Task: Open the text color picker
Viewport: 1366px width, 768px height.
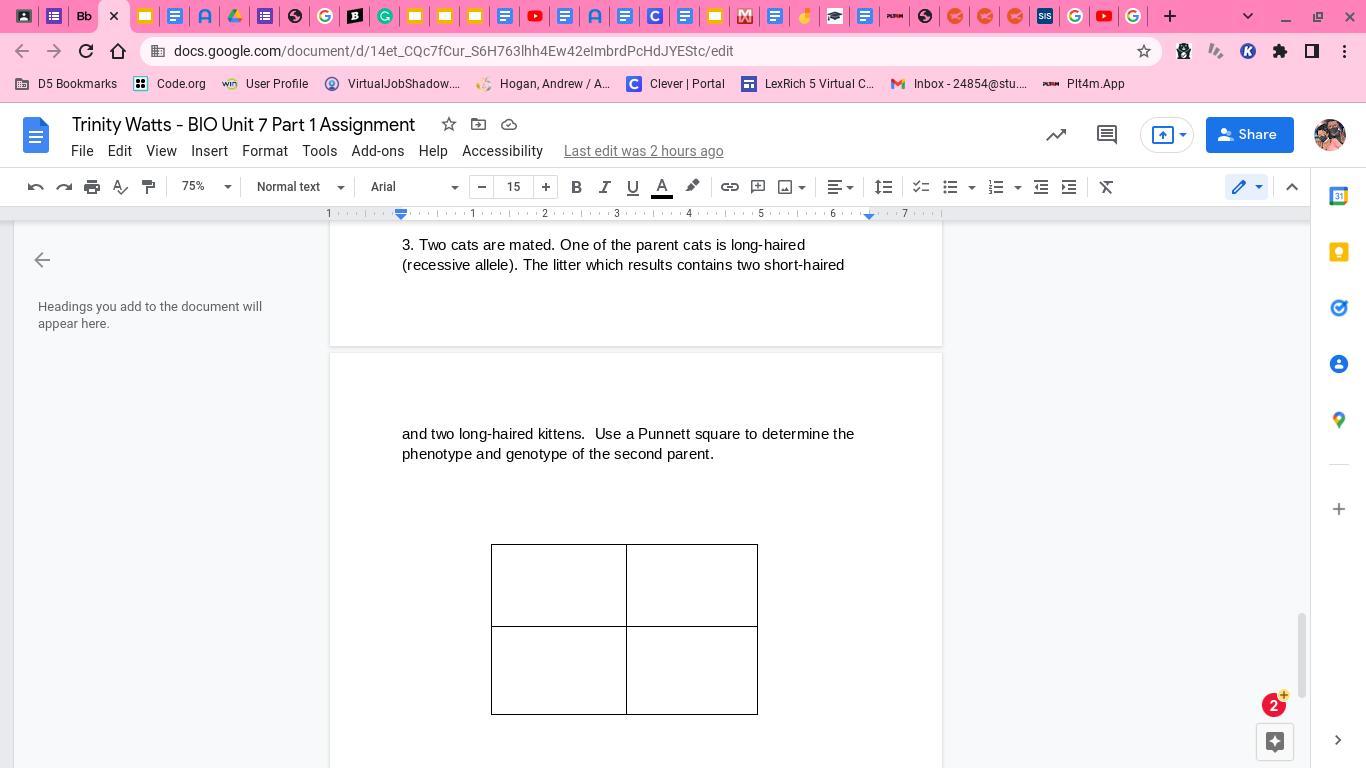Action: pyautogui.click(x=661, y=187)
